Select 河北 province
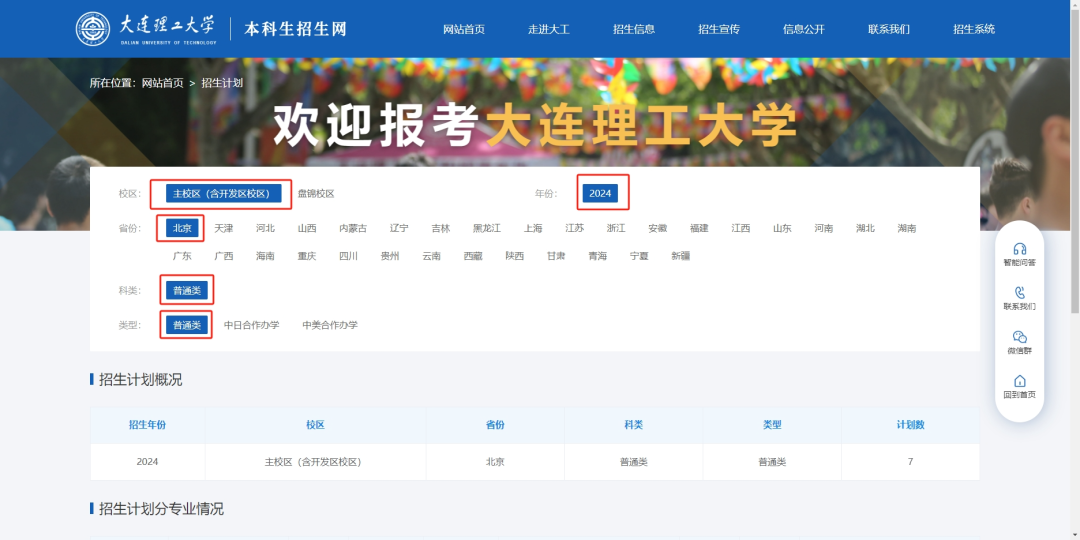This screenshot has width=1080, height=540. (x=265, y=228)
